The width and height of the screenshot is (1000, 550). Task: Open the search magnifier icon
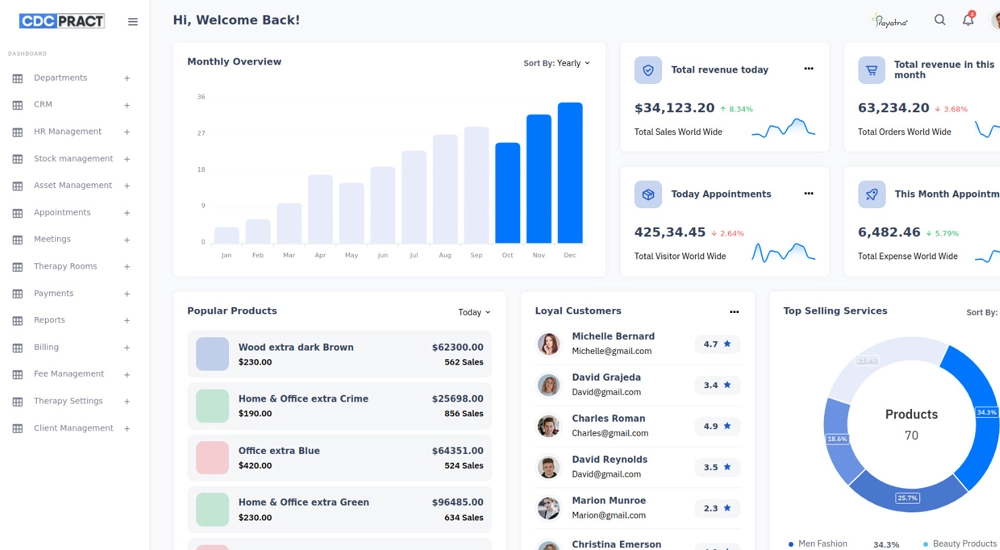[x=939, y=20]
